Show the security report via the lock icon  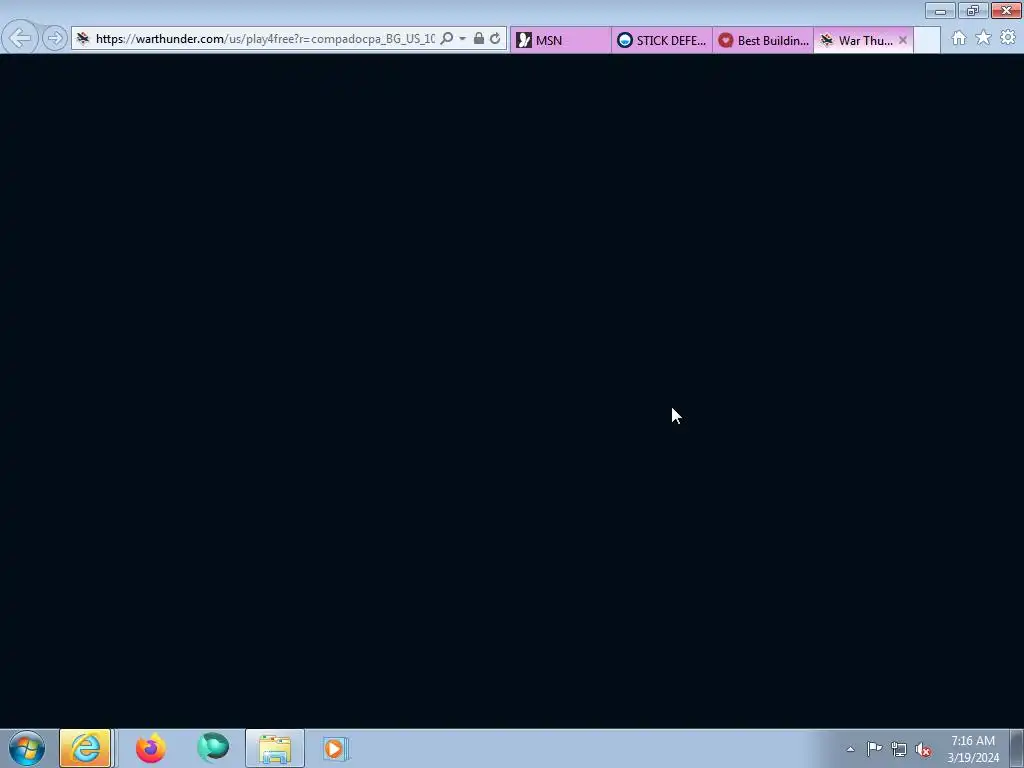point(479,39)
